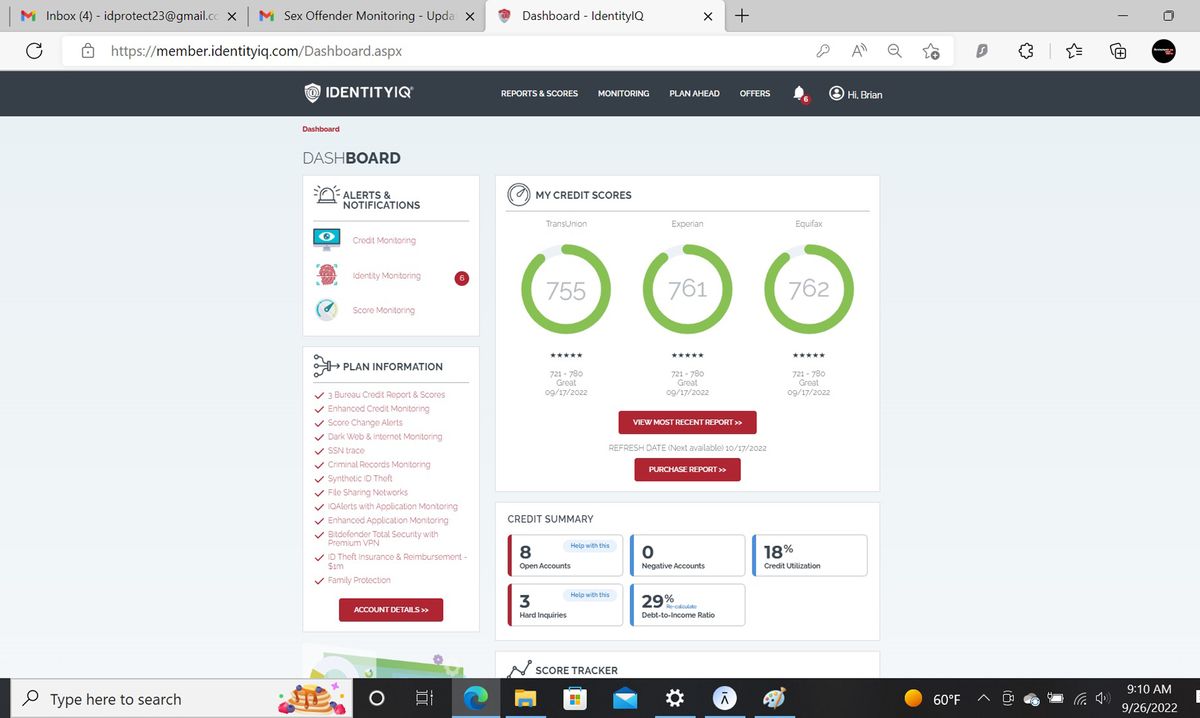Click the Plan Information signpost icon
This screenshot has height=718, width=1200.
click(x=322, y=365)
